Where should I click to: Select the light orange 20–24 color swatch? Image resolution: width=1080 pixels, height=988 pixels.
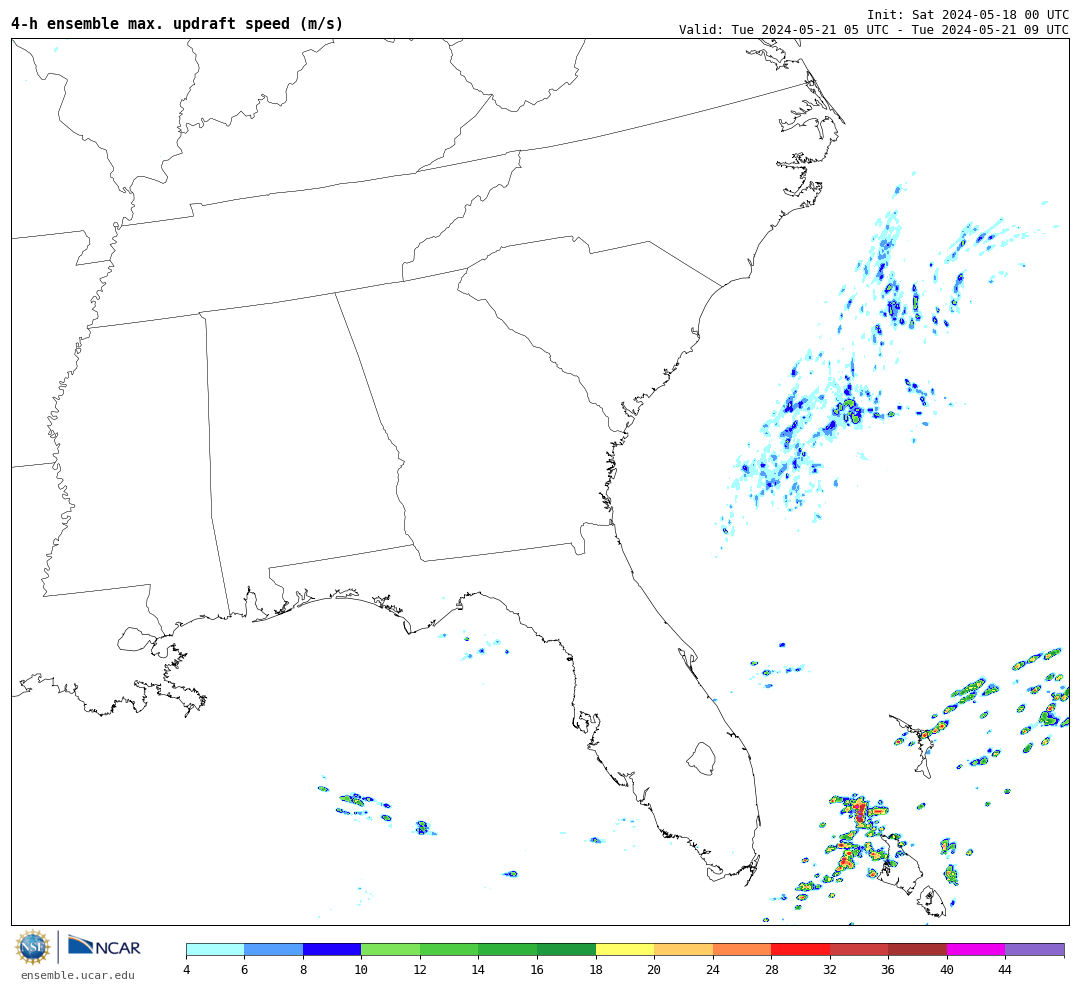(x=683, y=949)
